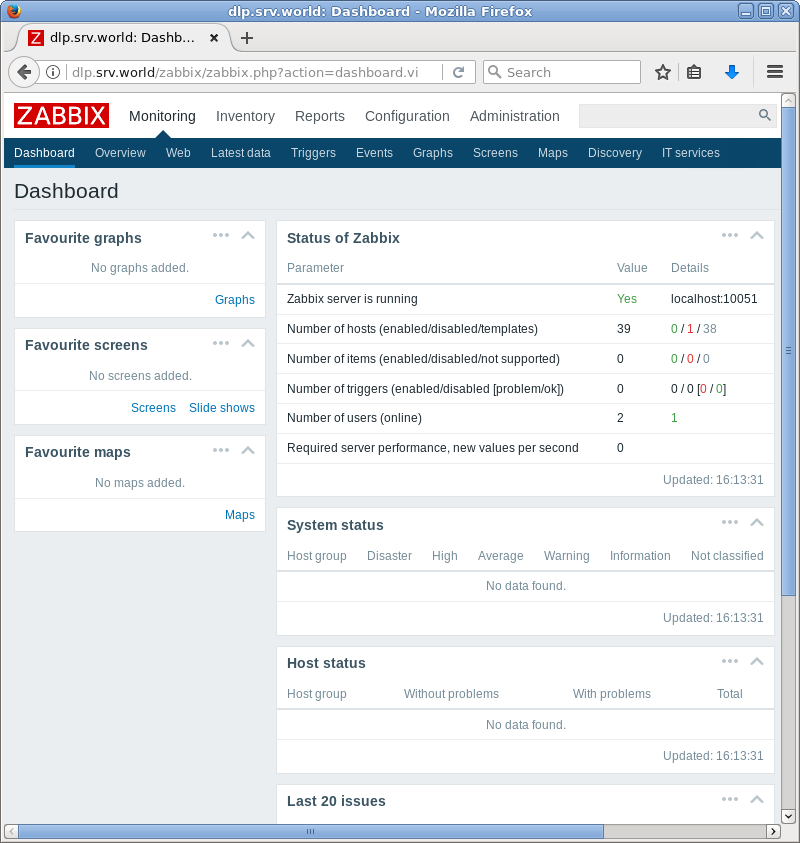Open the downloads arrow icon
This screenshot has width=800, height=843.
coord(732,72)
